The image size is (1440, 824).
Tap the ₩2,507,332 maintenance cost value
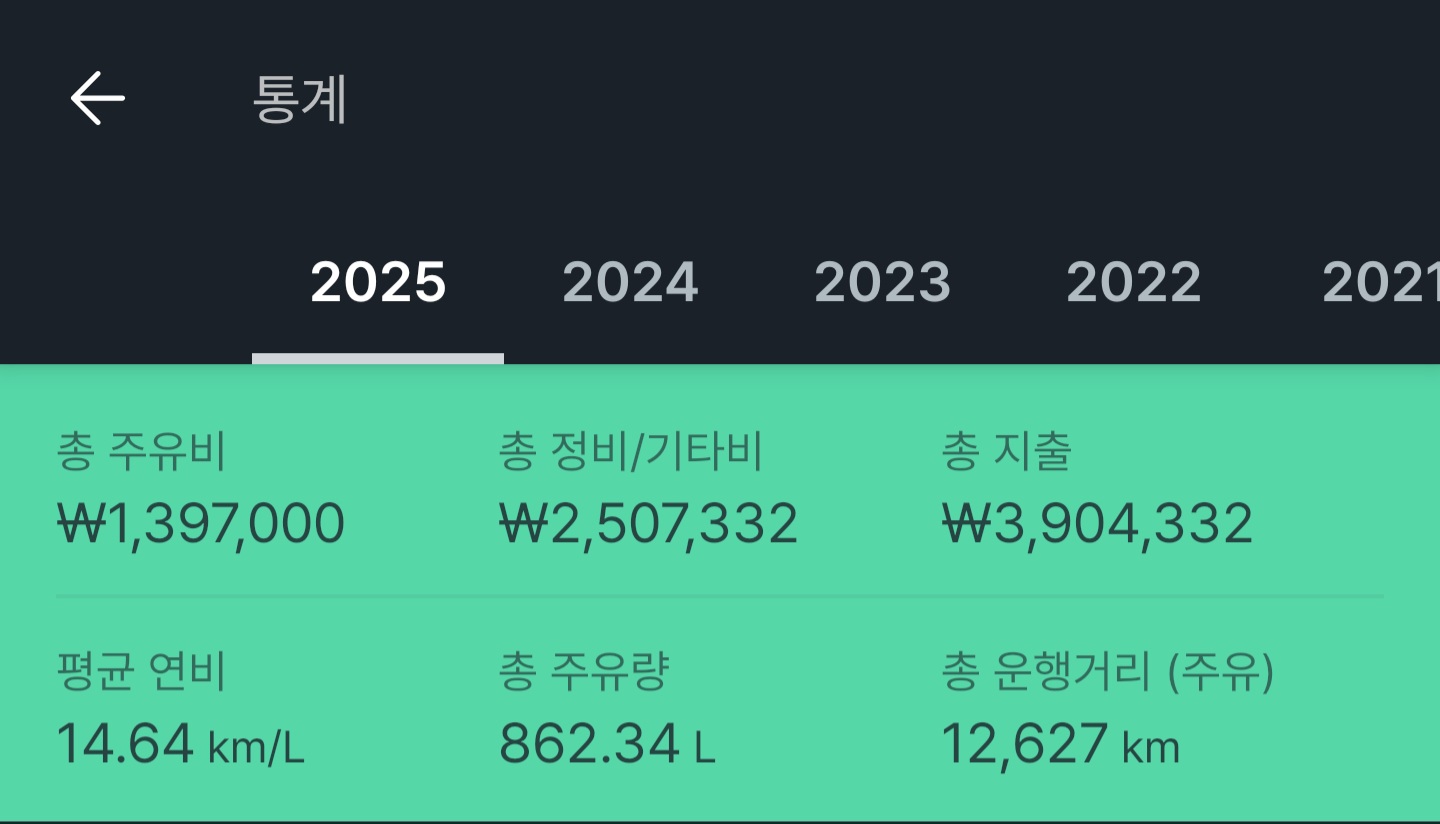(649, 523)
